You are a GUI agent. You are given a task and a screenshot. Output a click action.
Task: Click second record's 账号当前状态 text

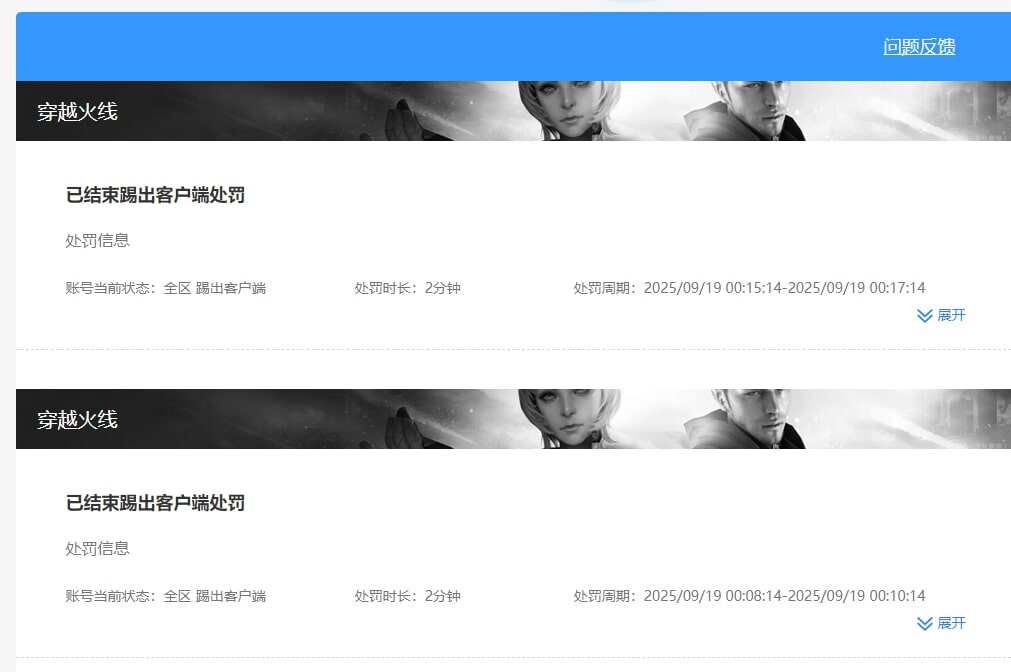(166, 596)
